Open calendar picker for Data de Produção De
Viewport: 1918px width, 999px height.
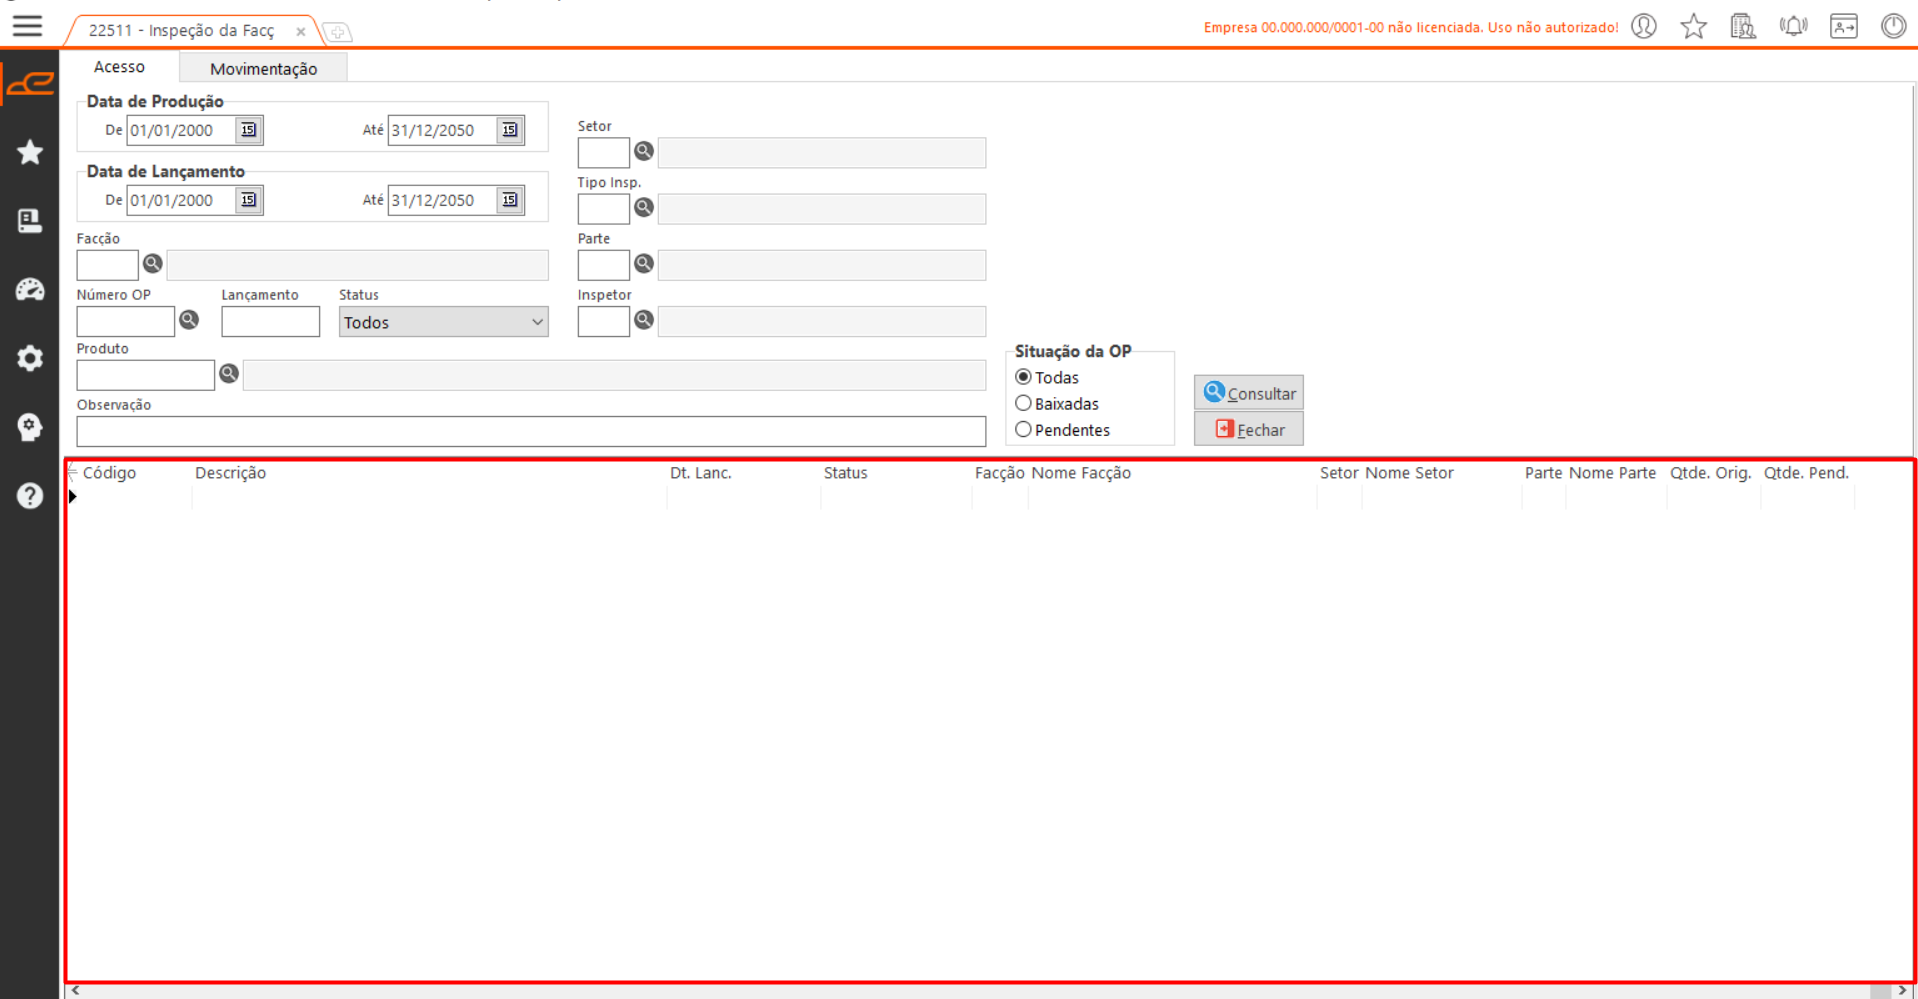pos(248,130)
